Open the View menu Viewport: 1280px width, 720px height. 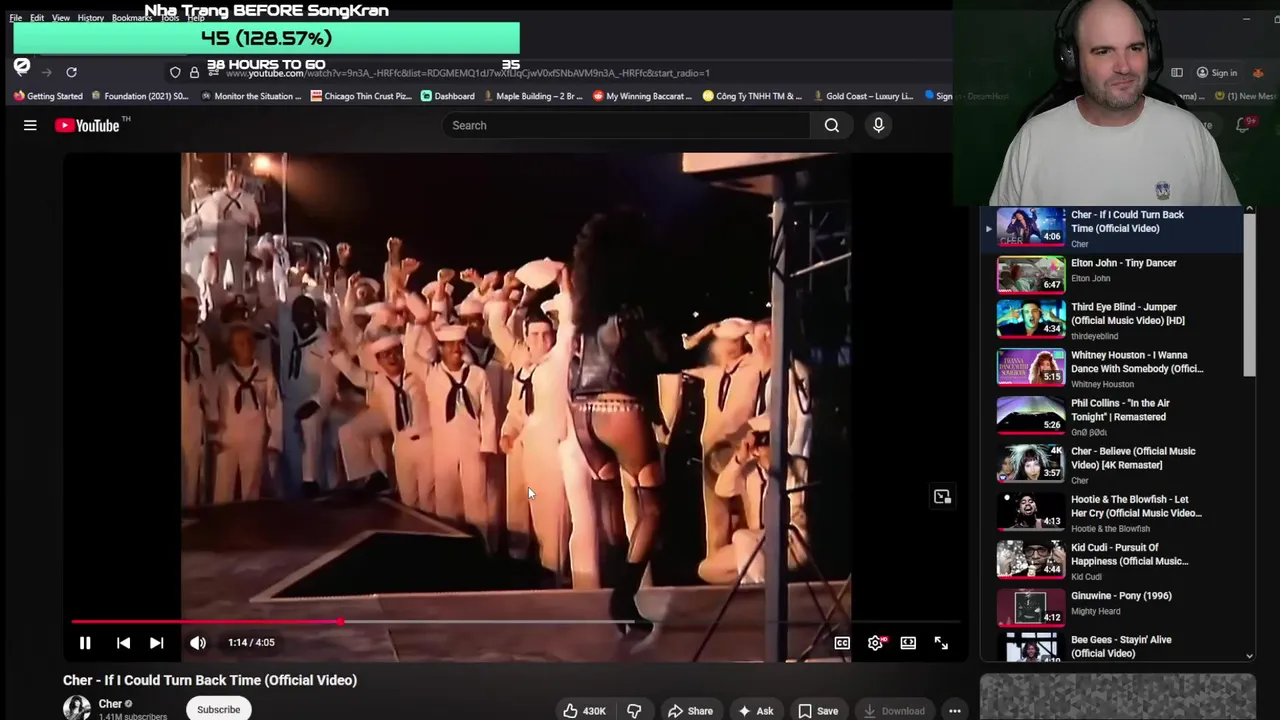61,18
